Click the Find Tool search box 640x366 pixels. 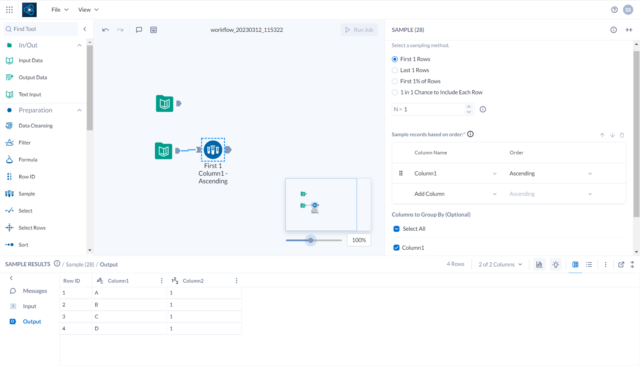[40, 29]
